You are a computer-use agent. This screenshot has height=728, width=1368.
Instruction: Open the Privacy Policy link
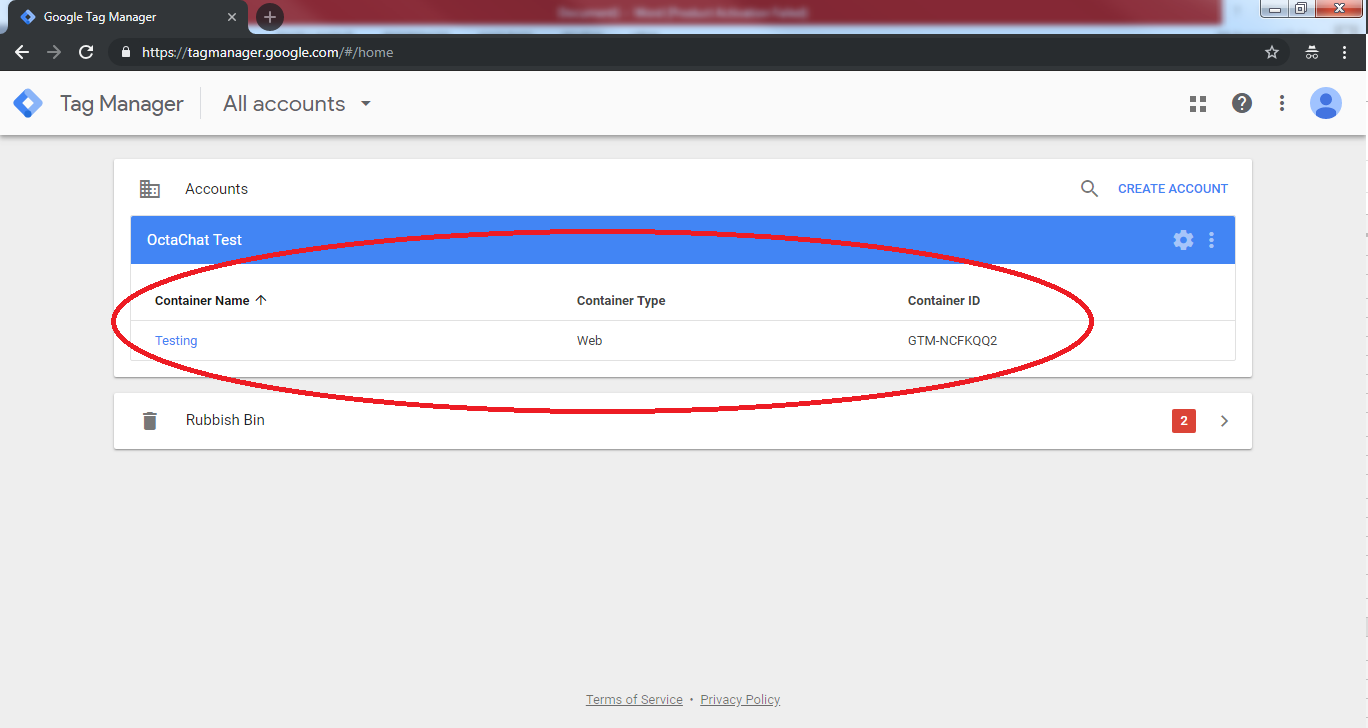coord(740,700)
